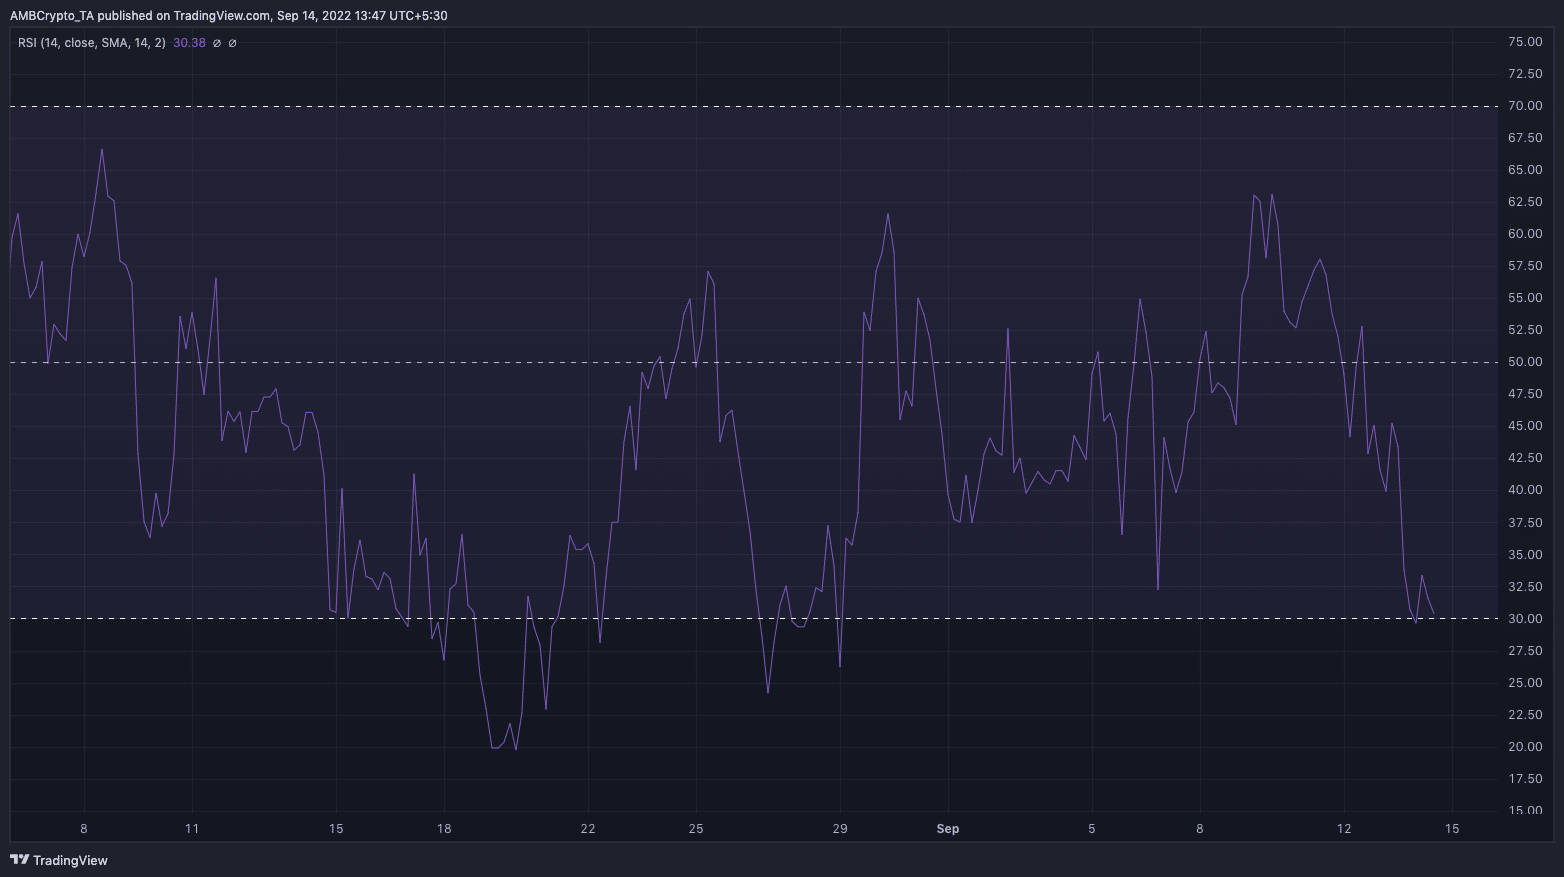Click the date label 25 on the time axis
Viewport: 1564px width, 877px height.
[x=696, y=829]
